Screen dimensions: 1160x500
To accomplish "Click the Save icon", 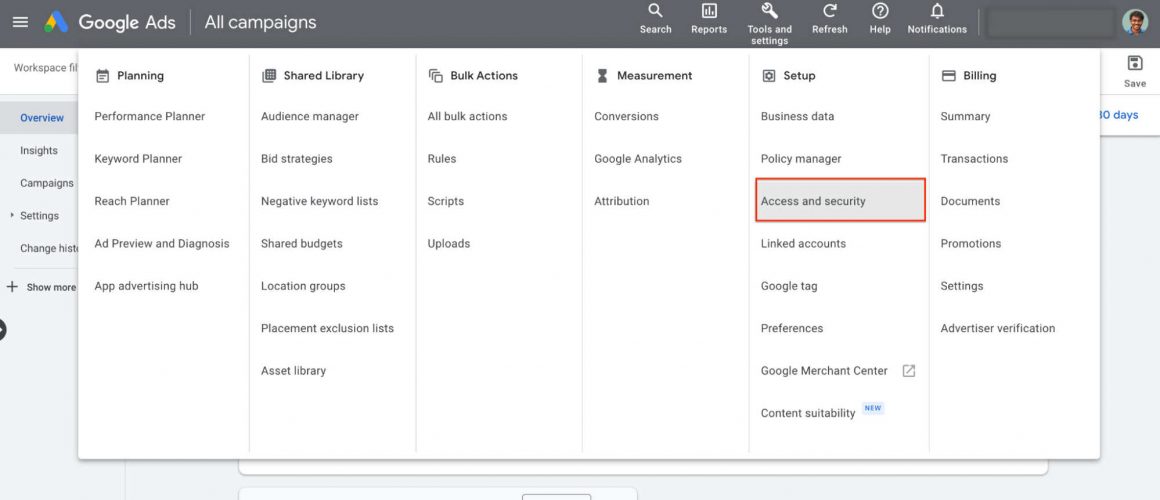I will coord(1134,64).
